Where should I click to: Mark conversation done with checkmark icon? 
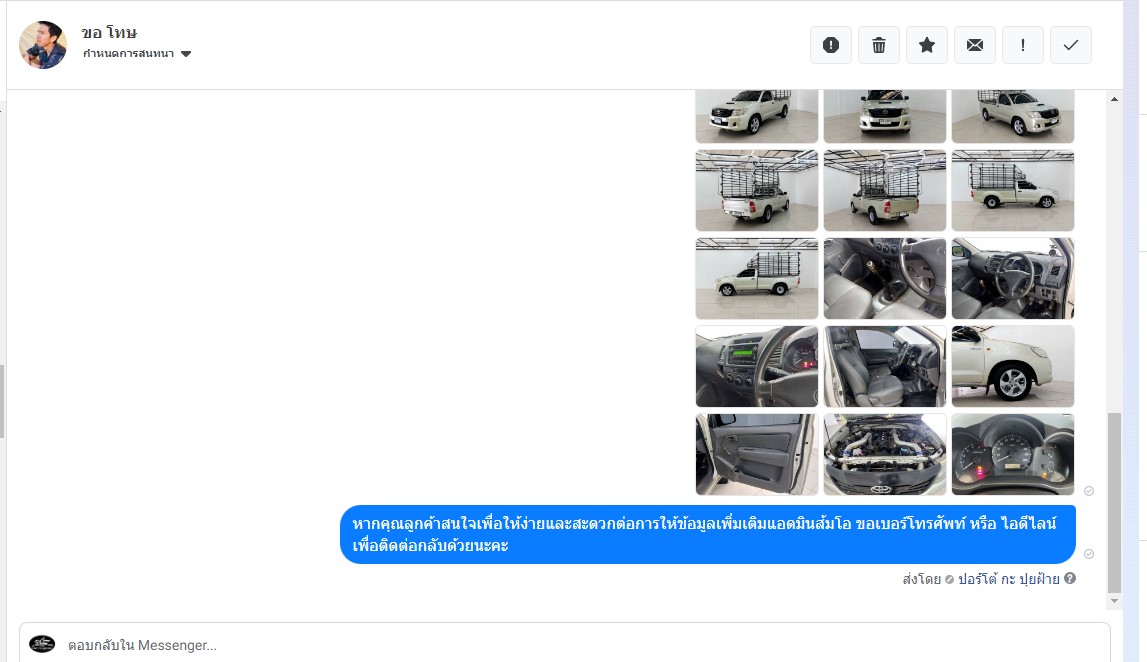click(1071, 45)
